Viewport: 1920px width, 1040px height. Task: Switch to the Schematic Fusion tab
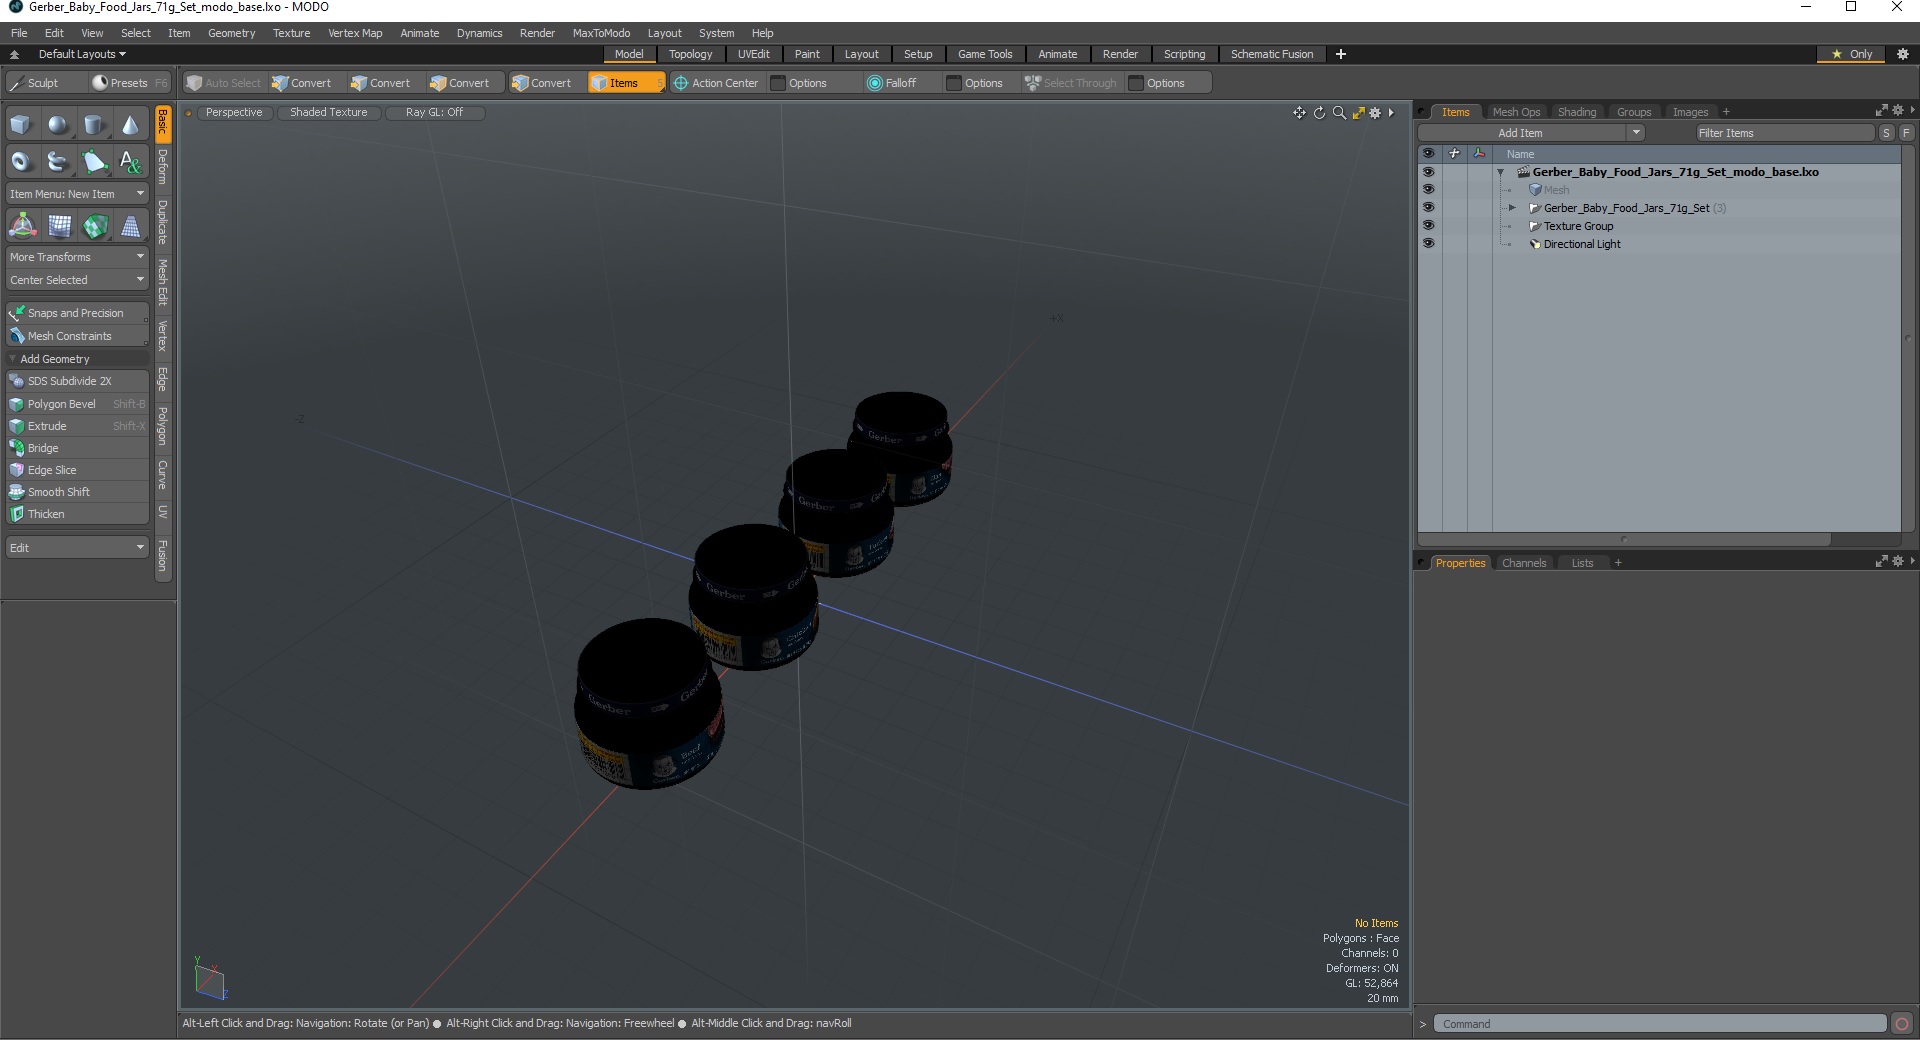coord(1271,54)
